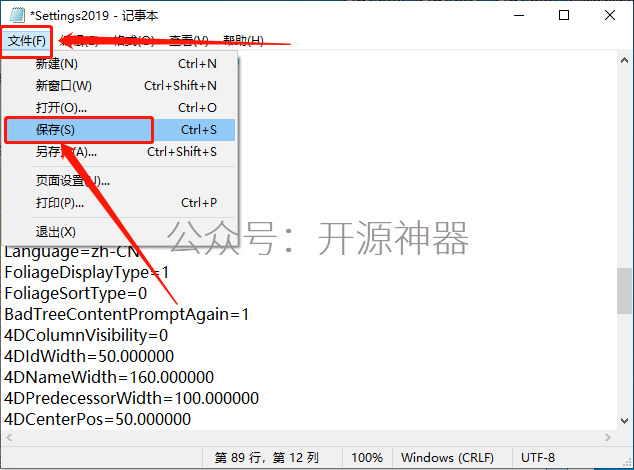Viewport: 634px width, 470px height.
Task: Click the line BadTreeContentPromptAgain=1
Action: point(127,314)
